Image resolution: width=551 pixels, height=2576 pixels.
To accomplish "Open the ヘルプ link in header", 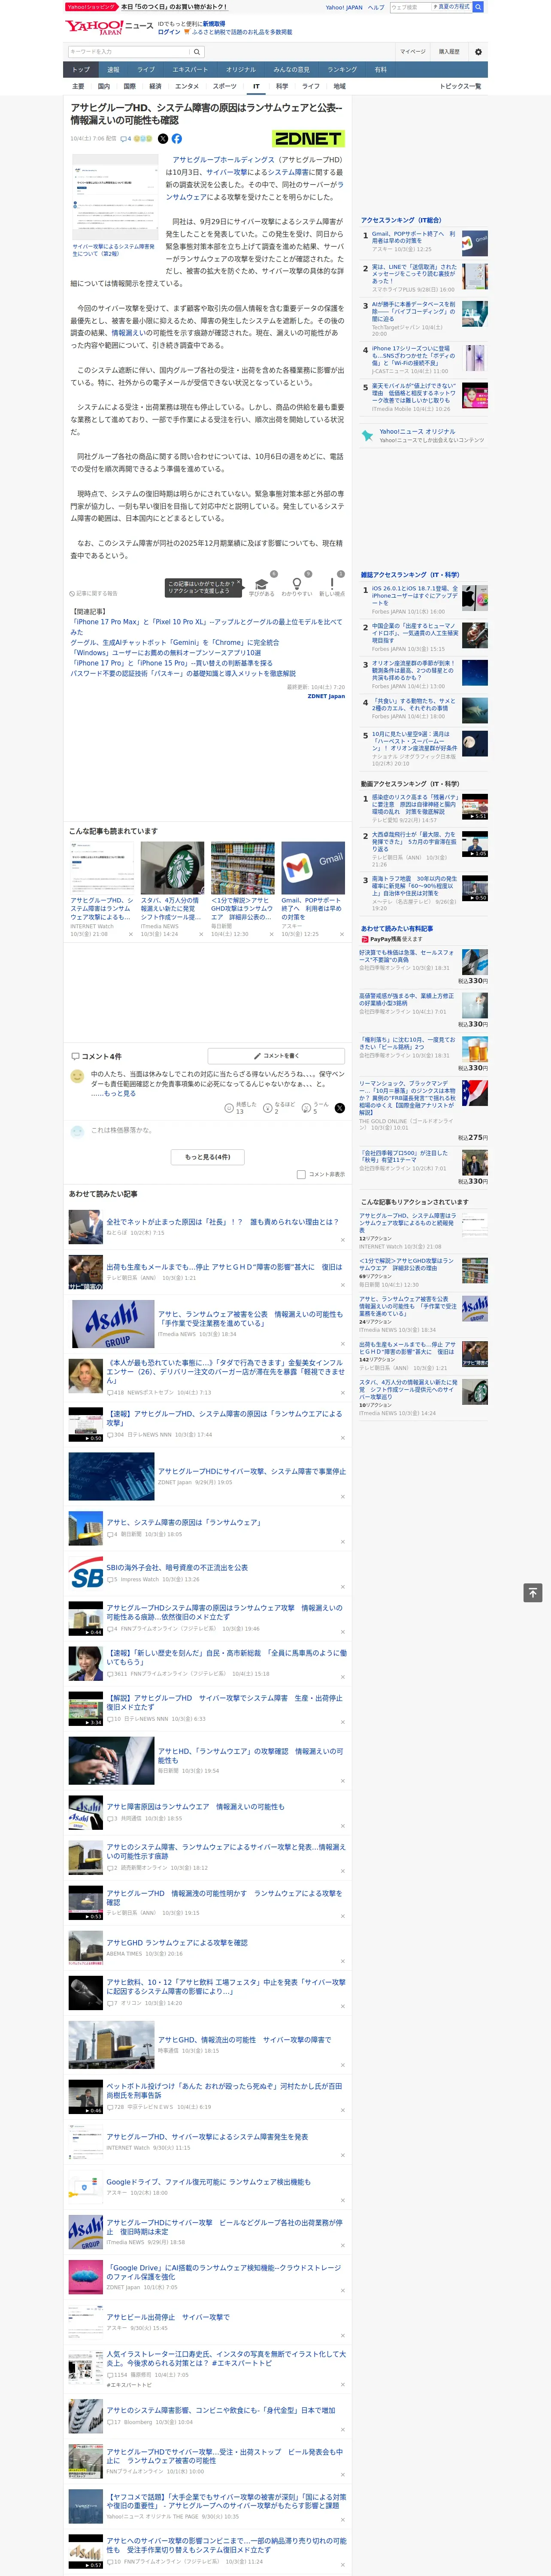I will click(x=375, y=7).
